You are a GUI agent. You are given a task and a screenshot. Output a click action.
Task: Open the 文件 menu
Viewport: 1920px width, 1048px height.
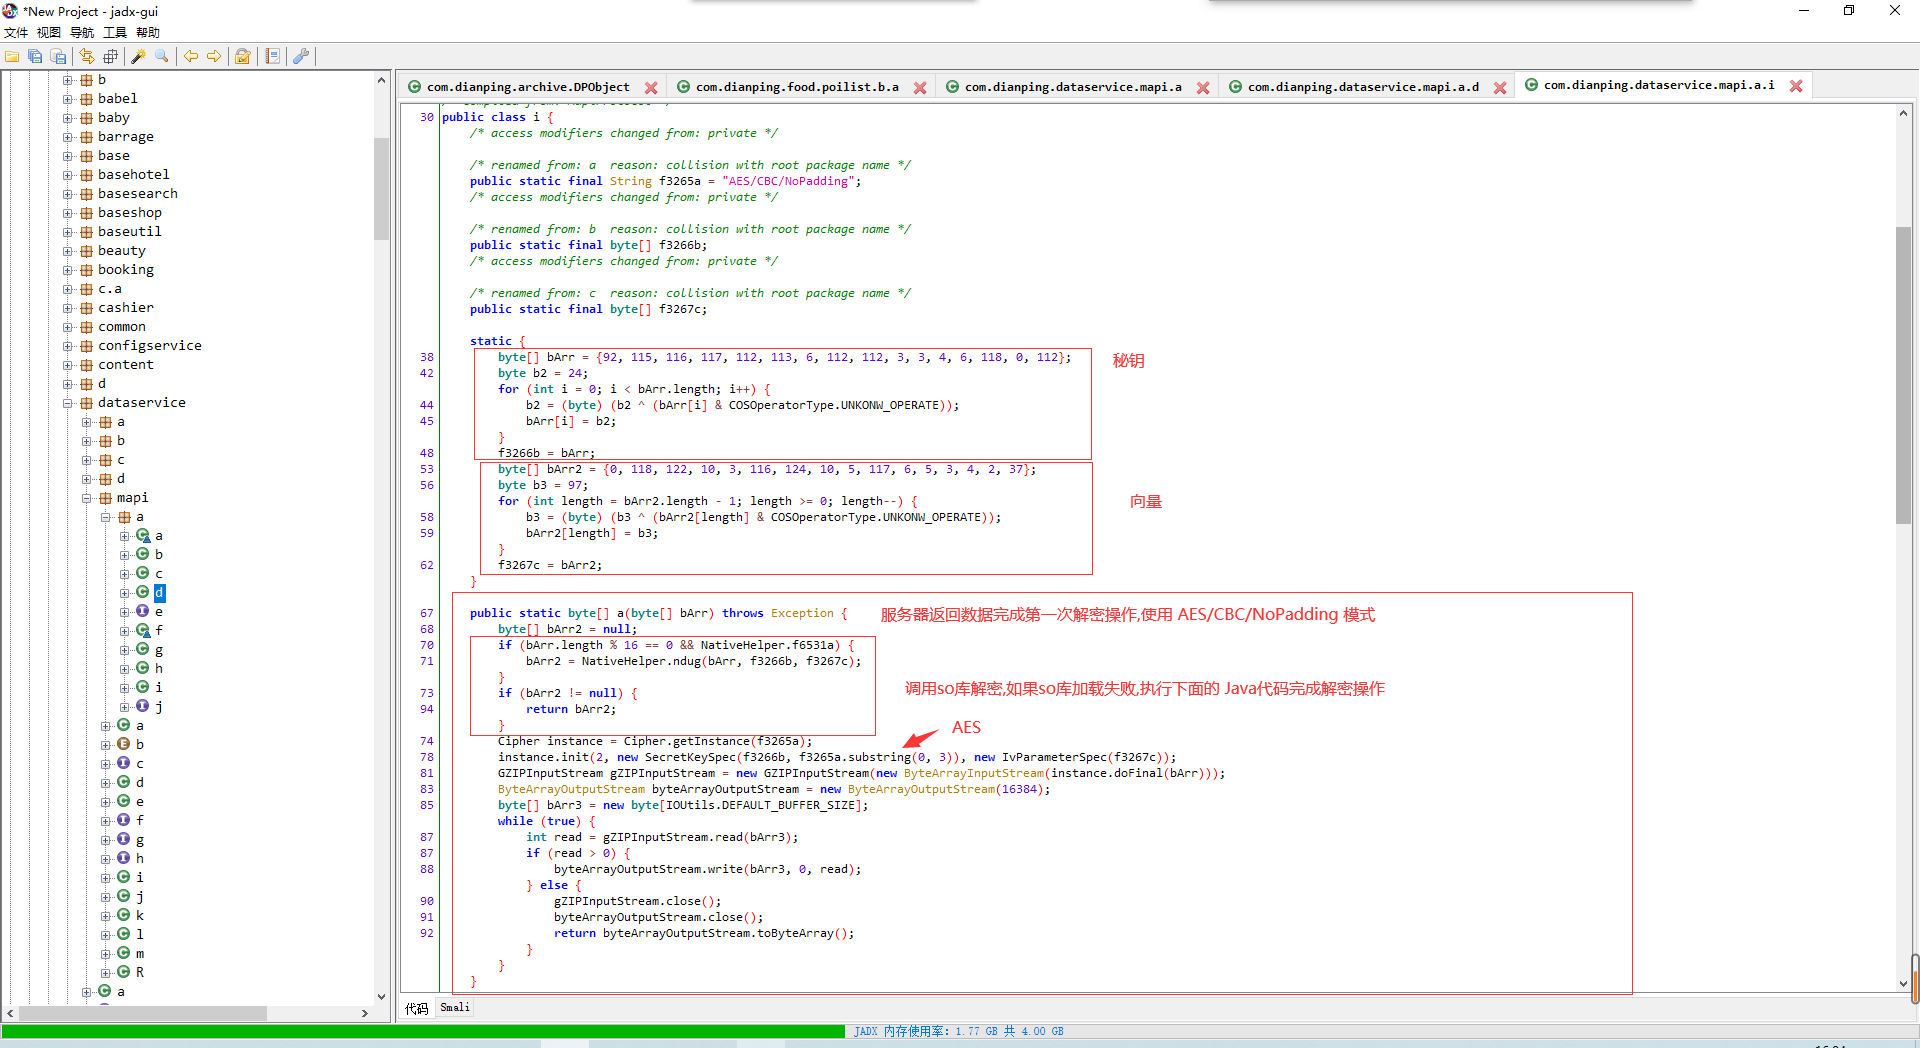[x=16, y=33]
